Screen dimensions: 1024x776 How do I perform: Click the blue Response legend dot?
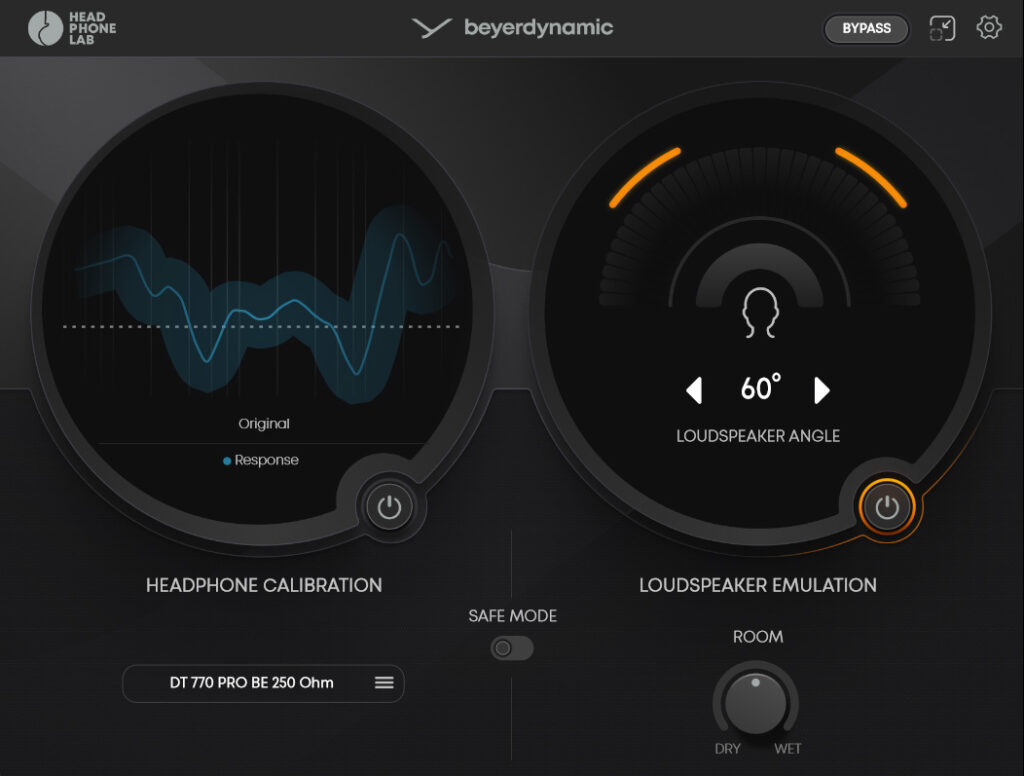coord(227,461)
